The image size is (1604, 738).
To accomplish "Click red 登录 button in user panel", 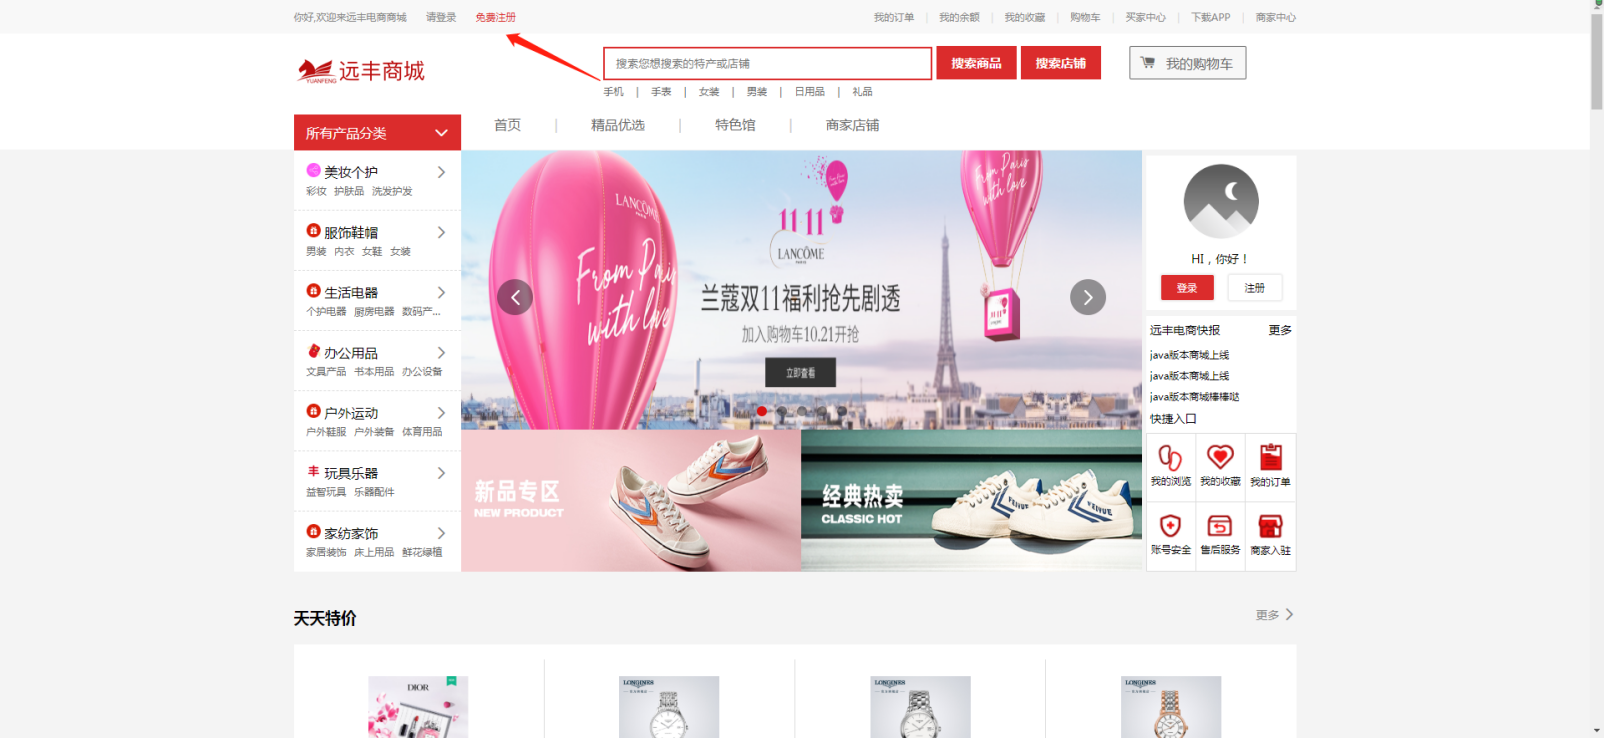I will pos(1187,288).
